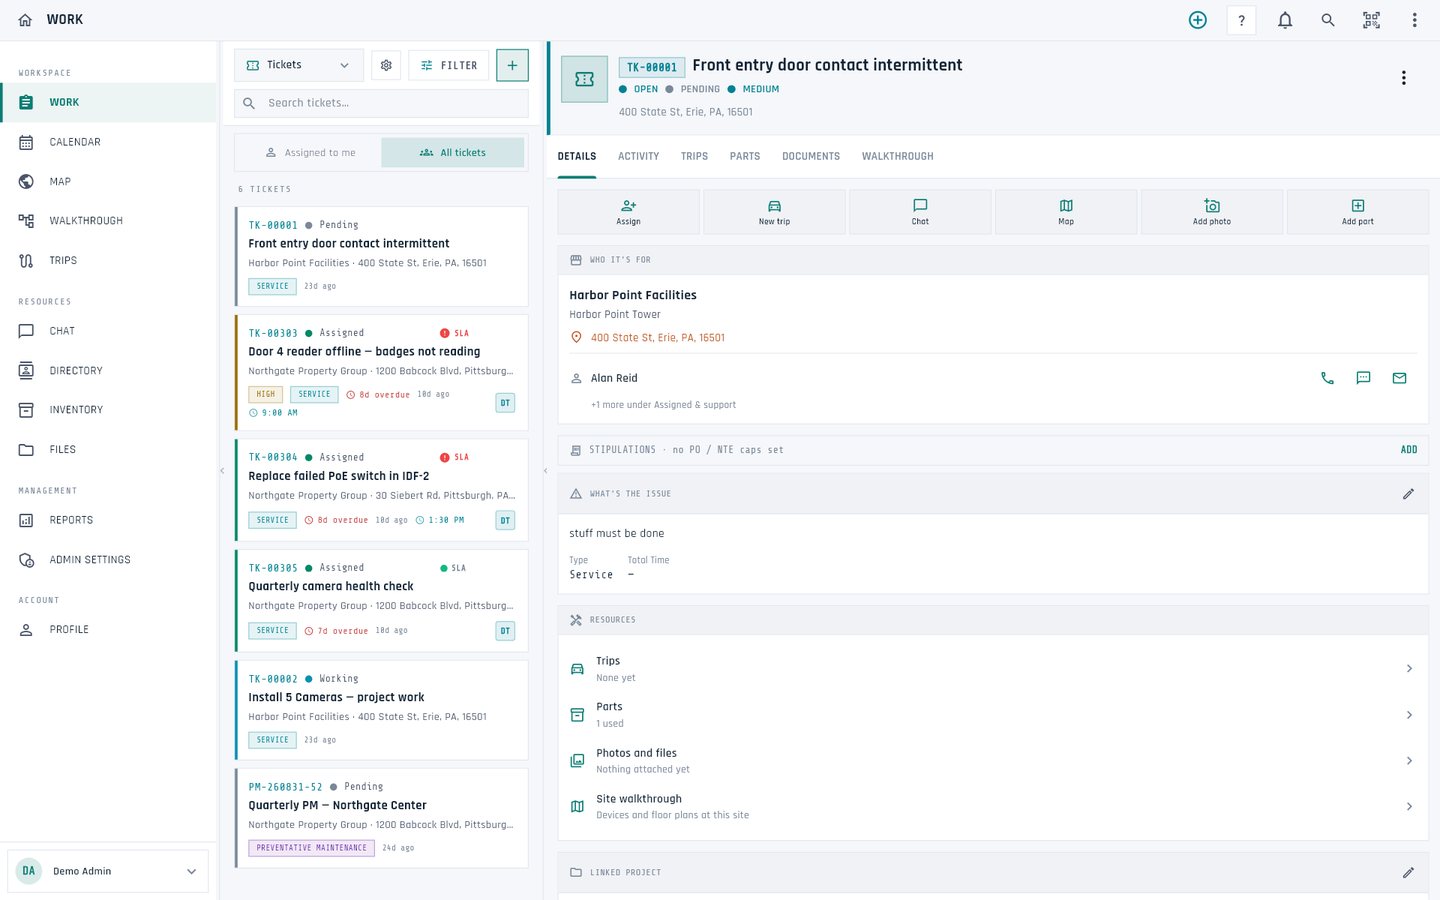Expand the Demo Admin account menu
Viewport: 1440px width, 900px height.
pyautogui.click(x=108, y=871)
